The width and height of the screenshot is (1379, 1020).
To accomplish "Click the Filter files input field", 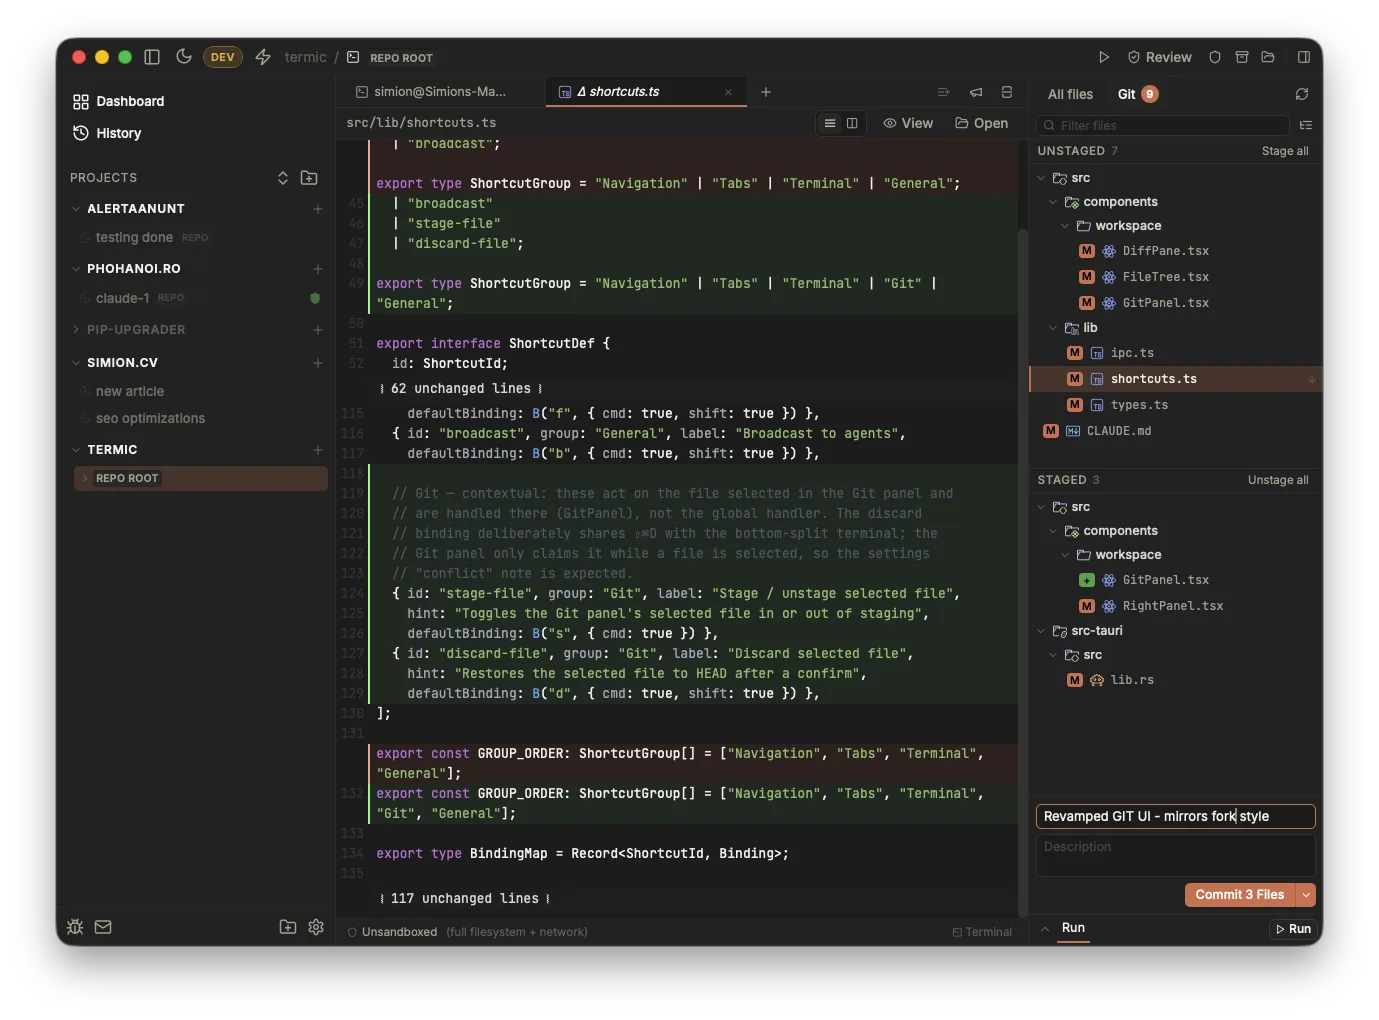I will [1163, 125].
